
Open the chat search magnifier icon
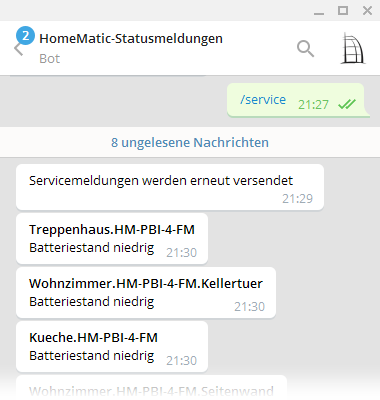pos(305,49)
